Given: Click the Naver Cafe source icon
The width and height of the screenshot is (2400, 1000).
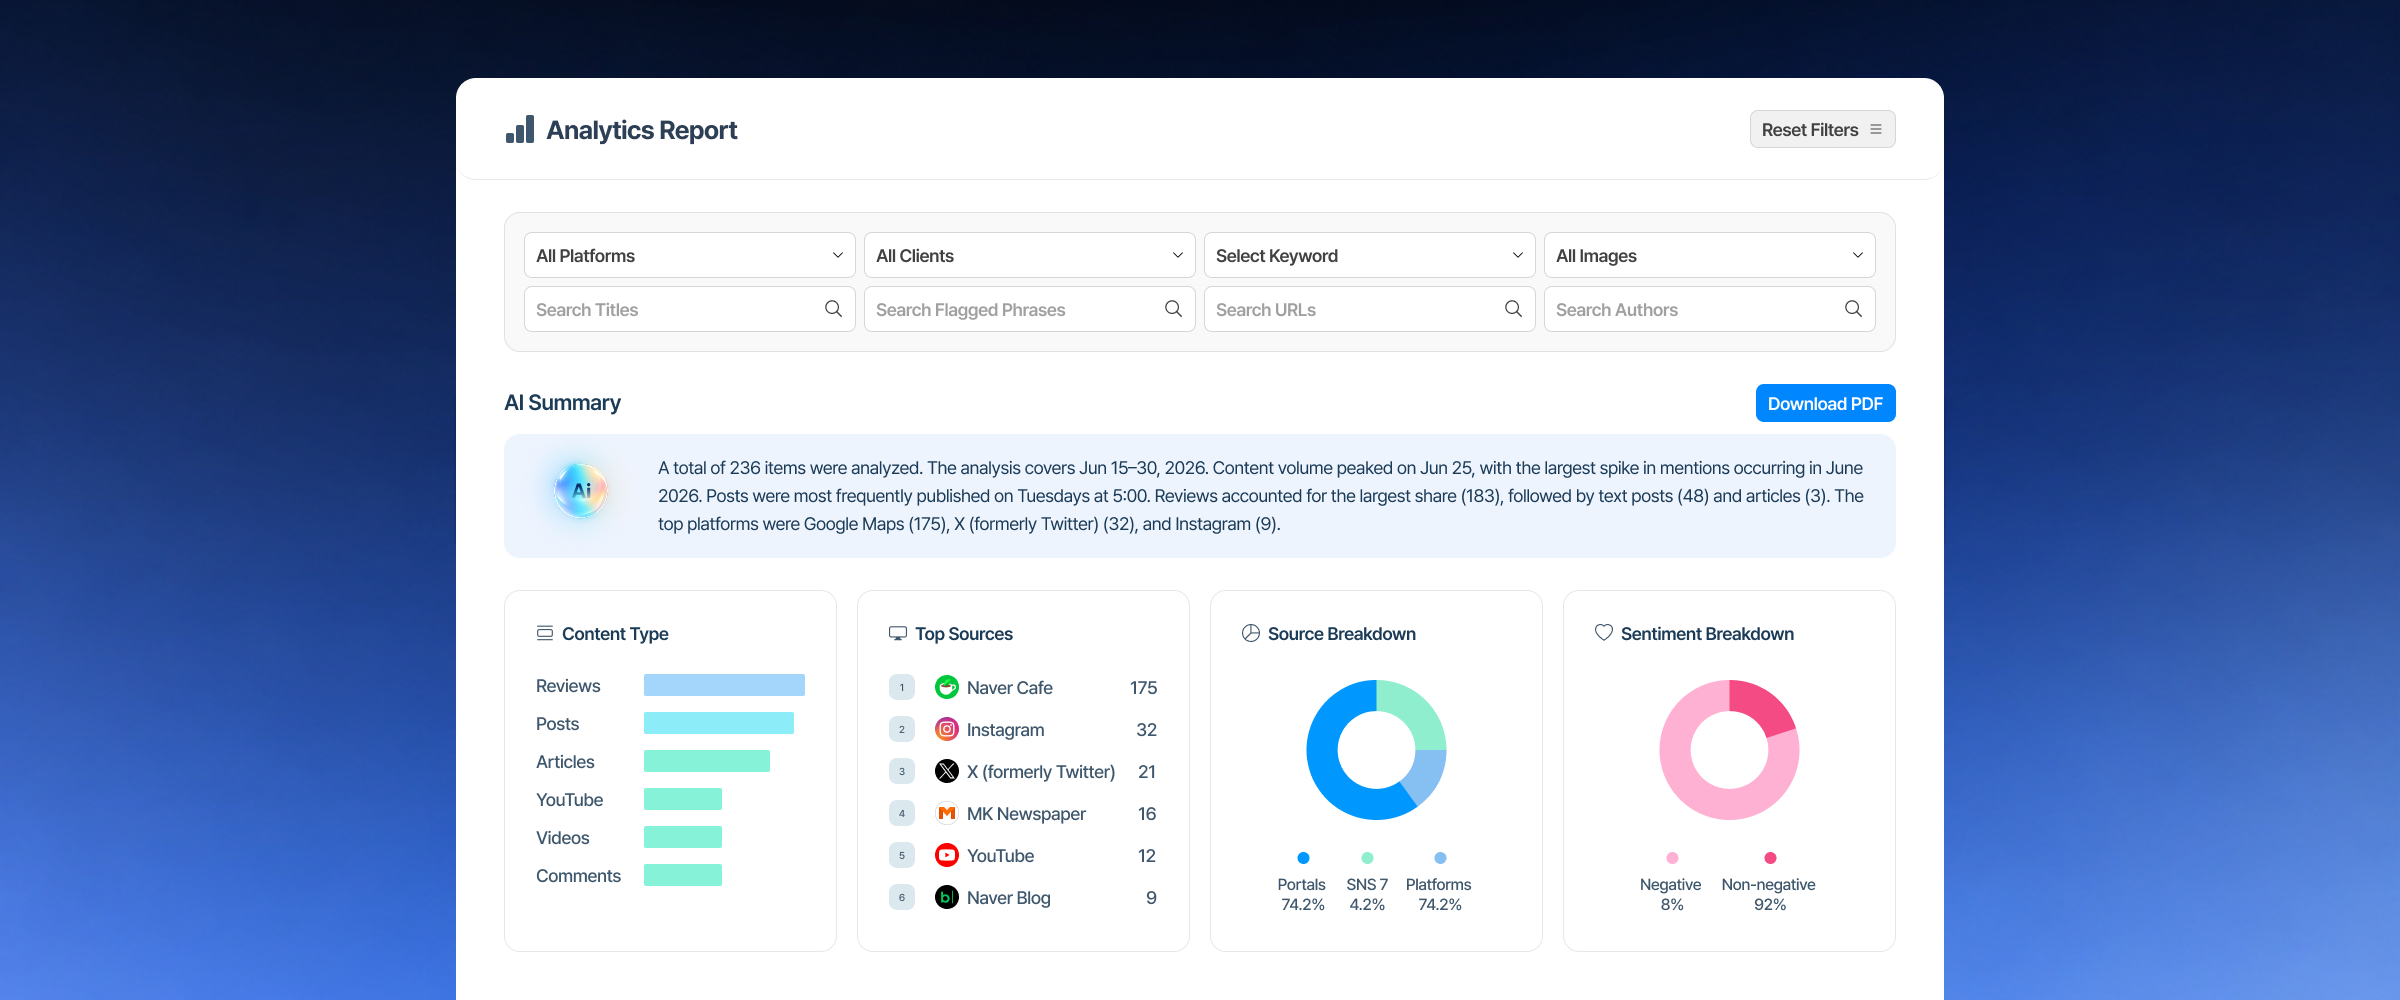Looking at the screenshot, I should (x=946, y=687).
